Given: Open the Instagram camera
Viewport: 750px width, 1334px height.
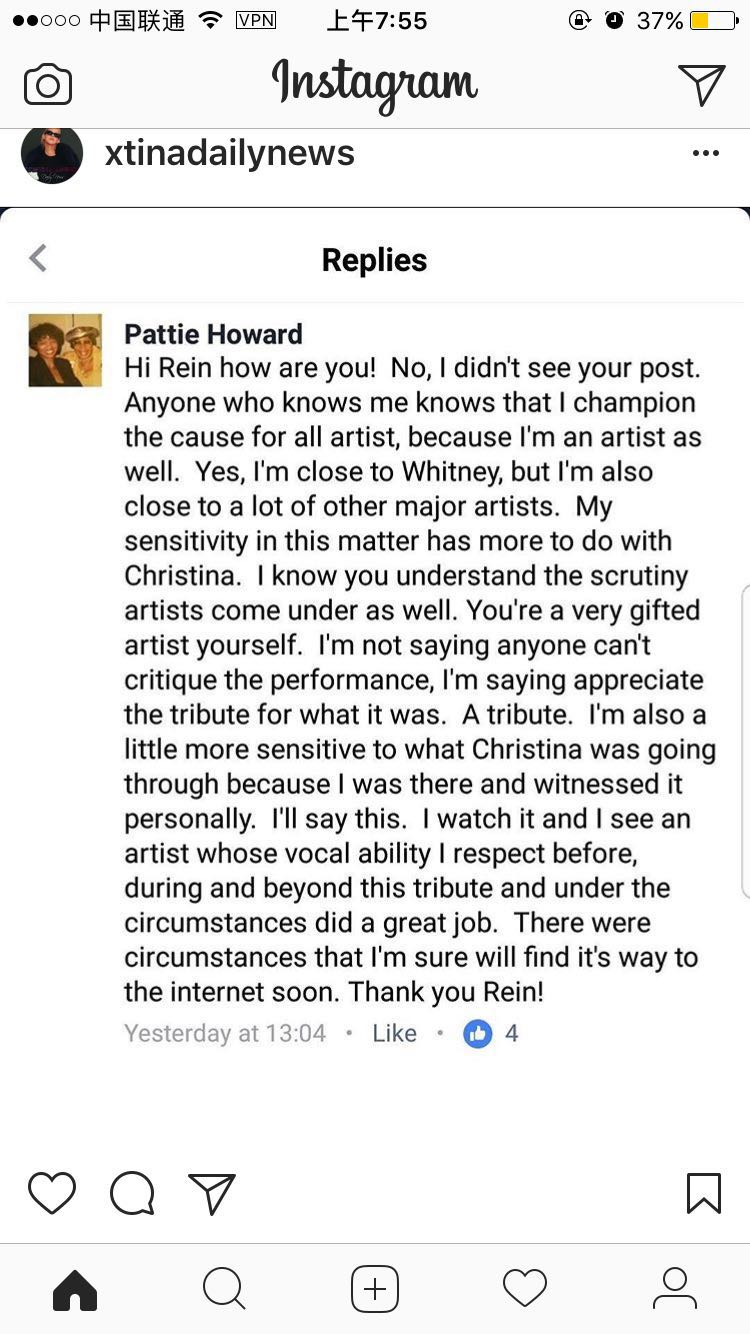Looking at the screenshot, I should (48, 85).
